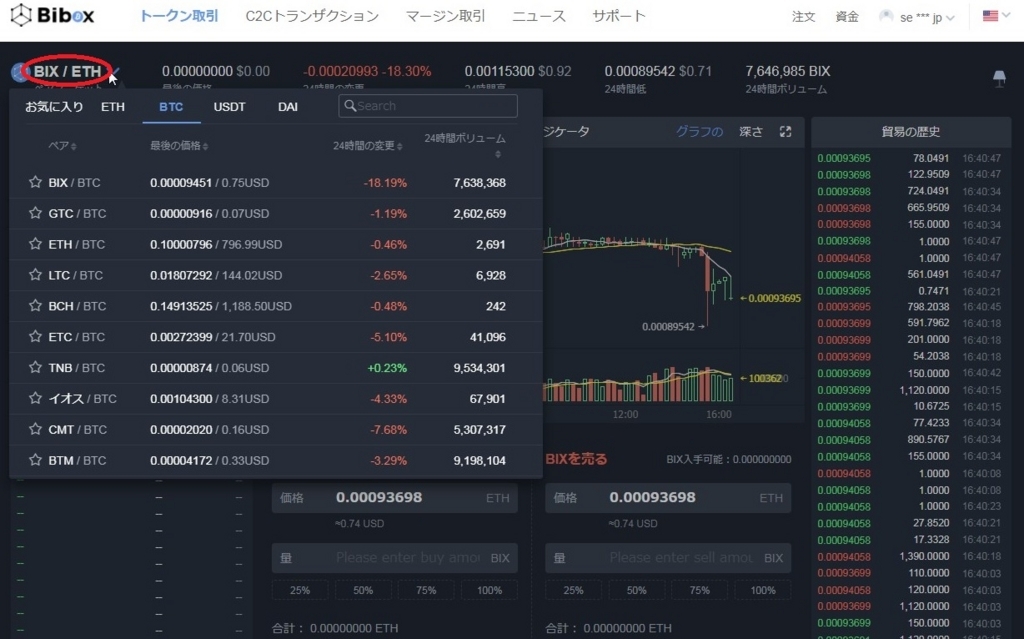This screenshot has height=639, width=1024.
Task: Open 資金 funds link
Action: 847,17
